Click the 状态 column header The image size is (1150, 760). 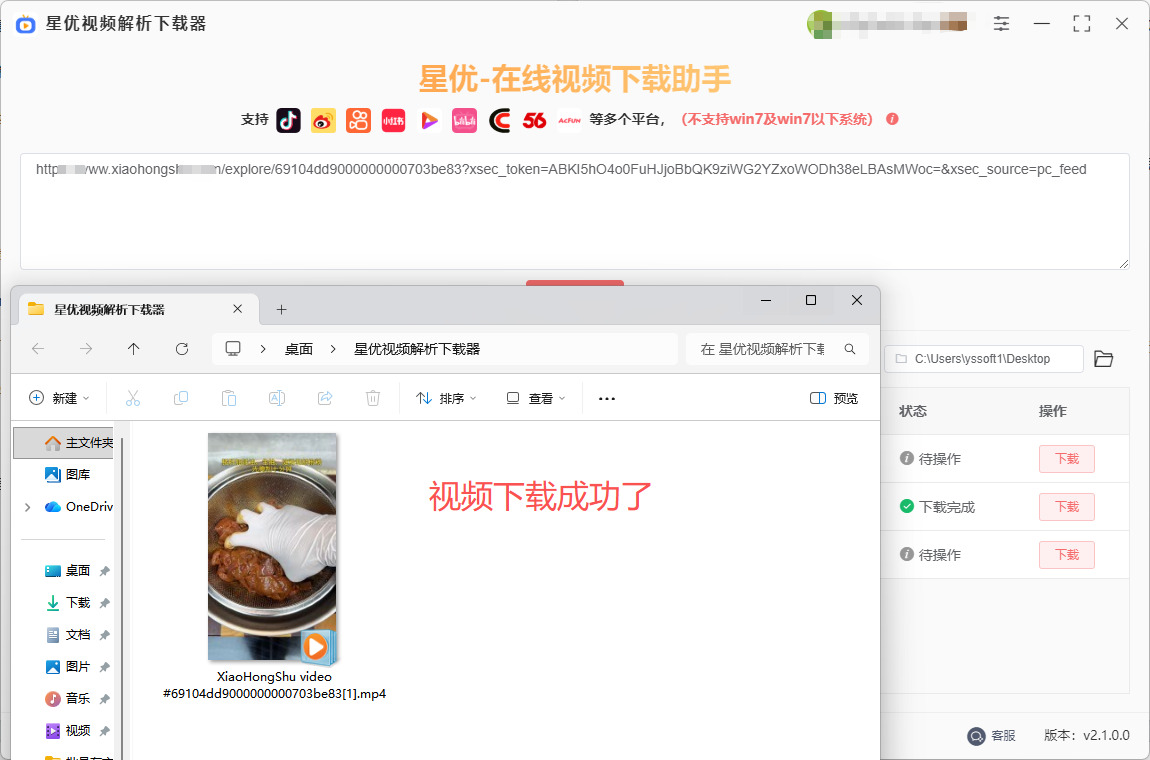pos(913,412)
